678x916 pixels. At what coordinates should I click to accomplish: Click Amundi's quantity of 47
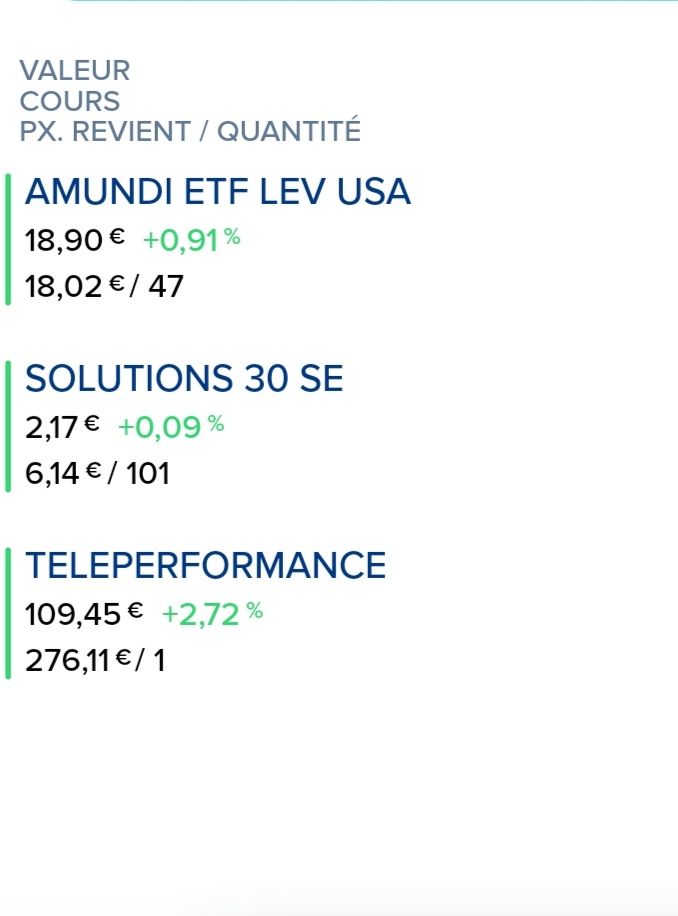(166, 287)
